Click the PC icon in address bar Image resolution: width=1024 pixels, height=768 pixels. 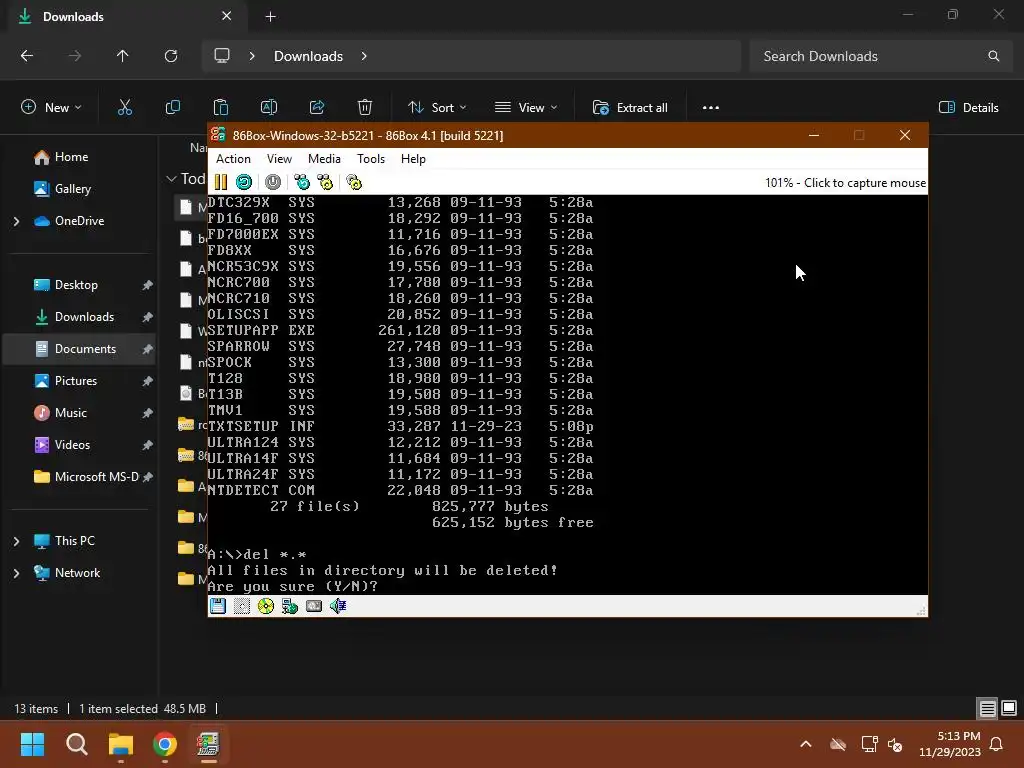(222, 56)
